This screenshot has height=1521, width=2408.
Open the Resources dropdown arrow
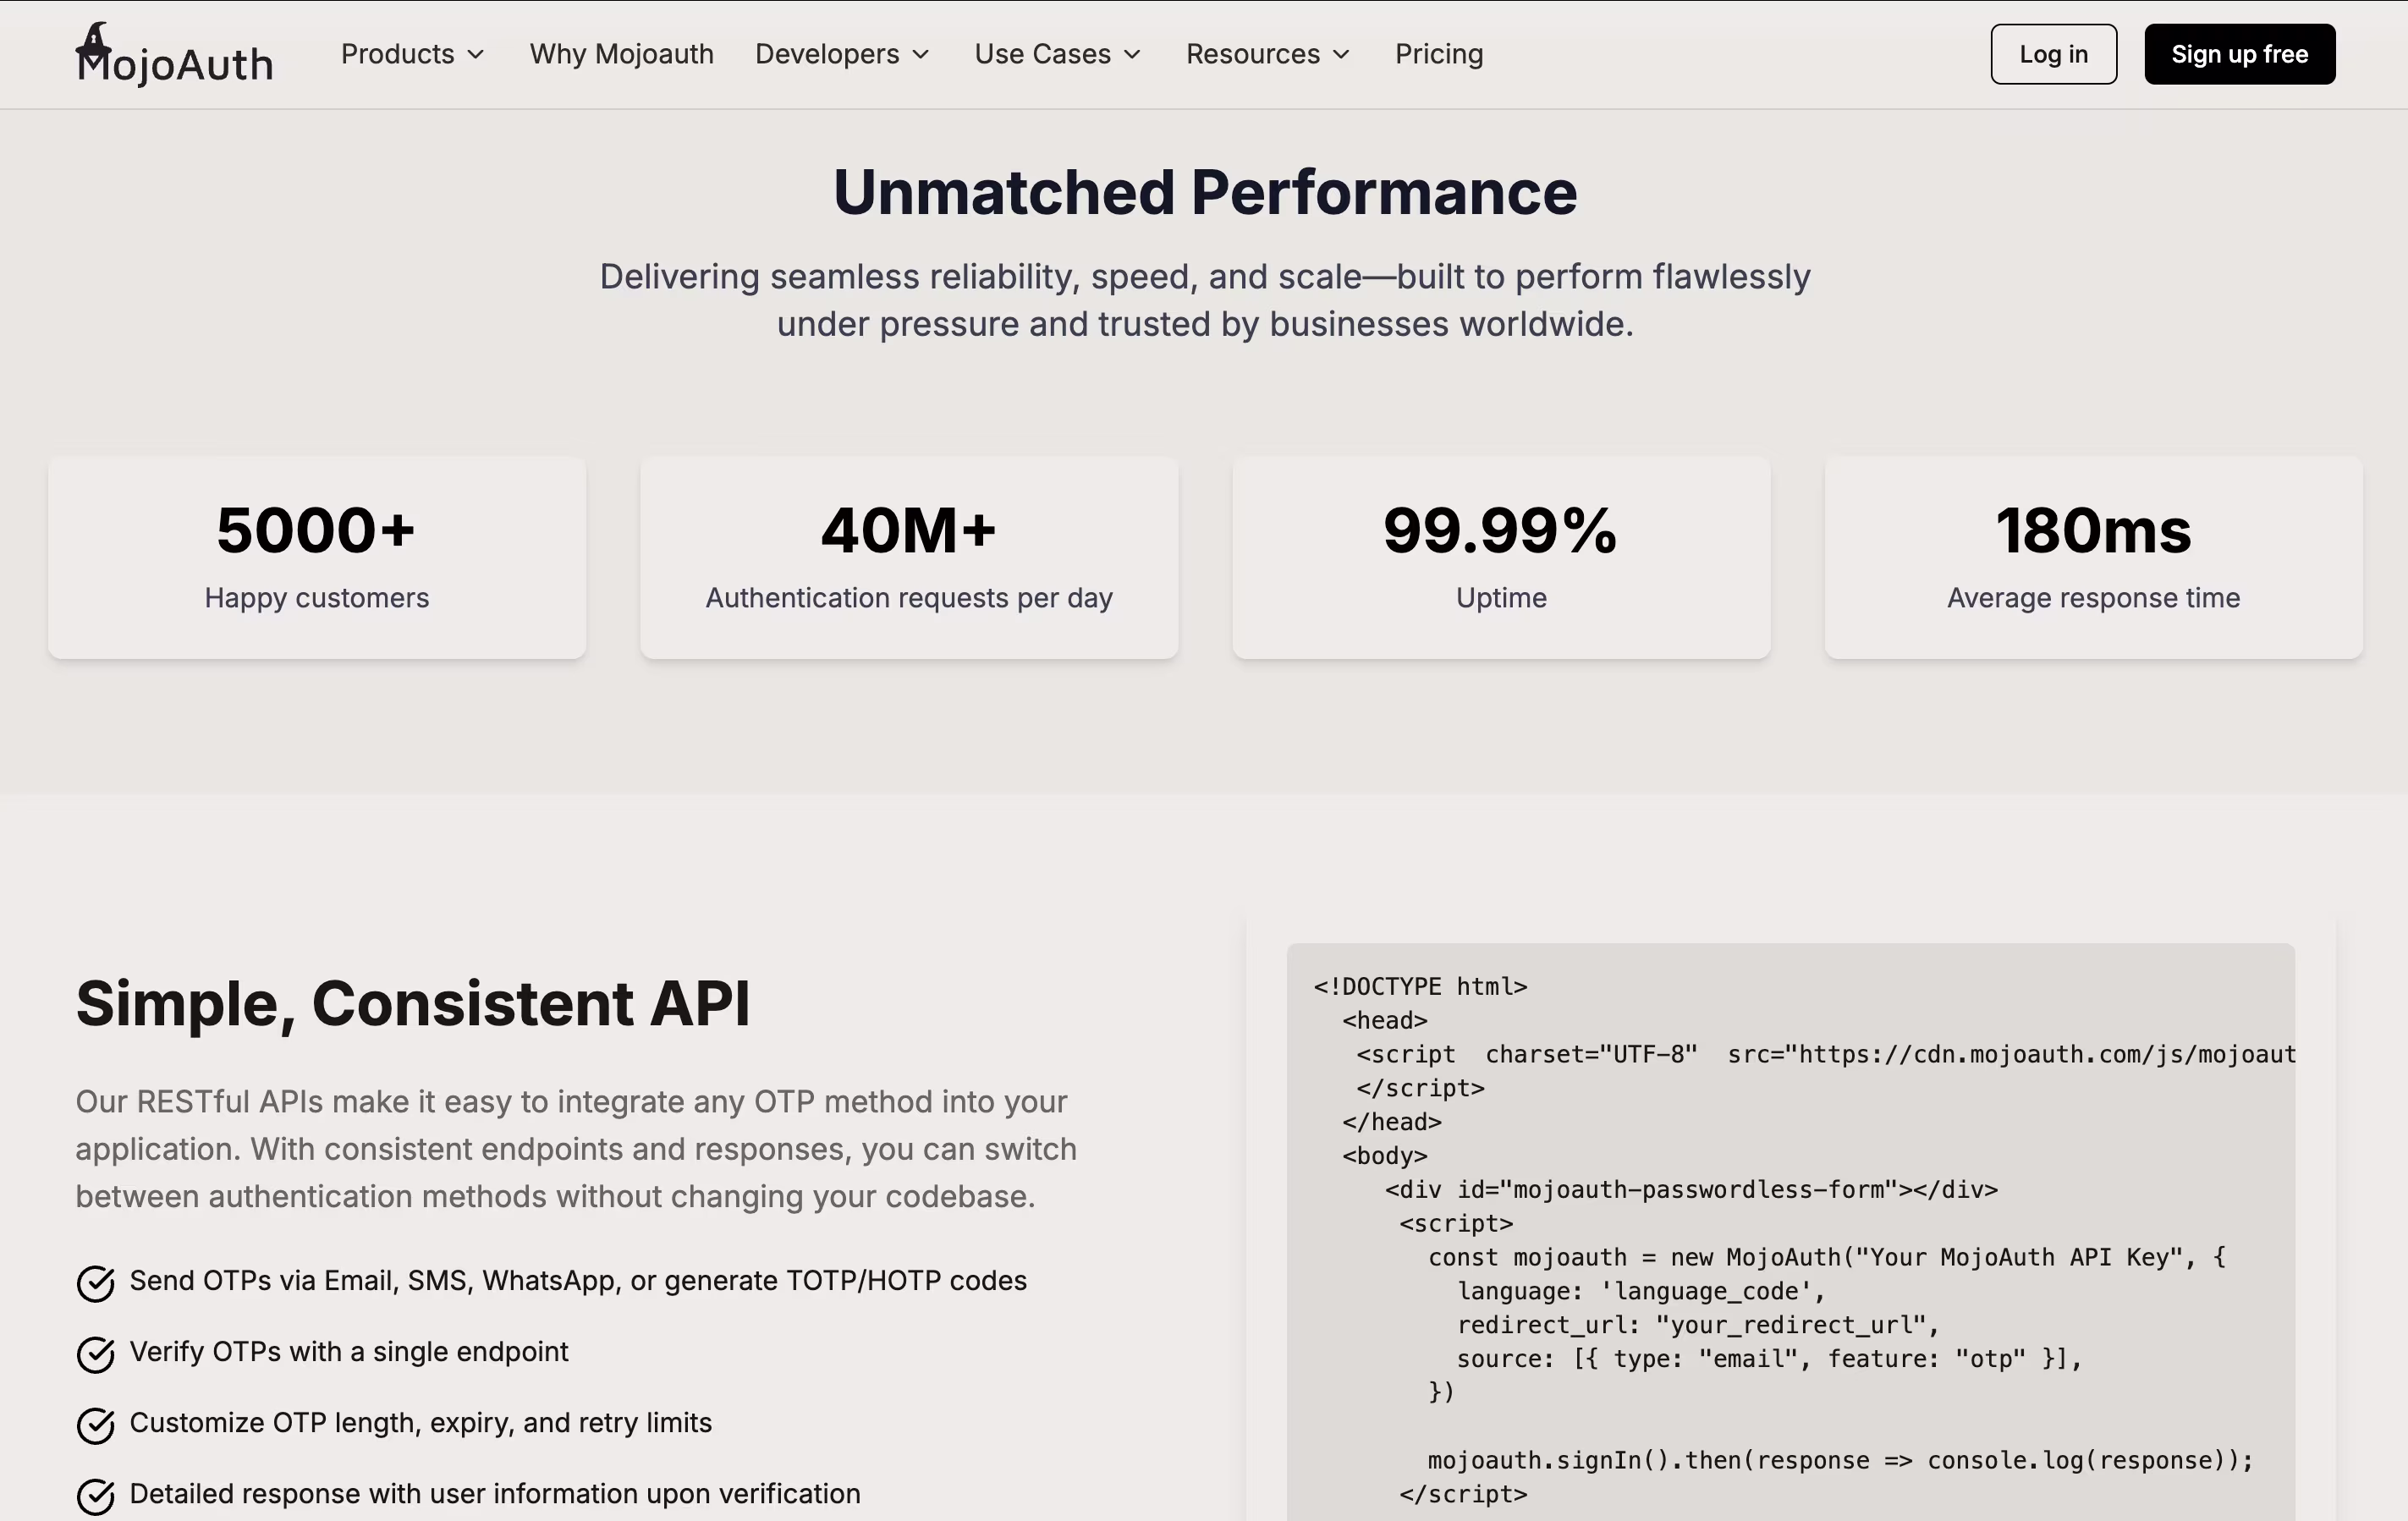click(x=1342, y=54)
